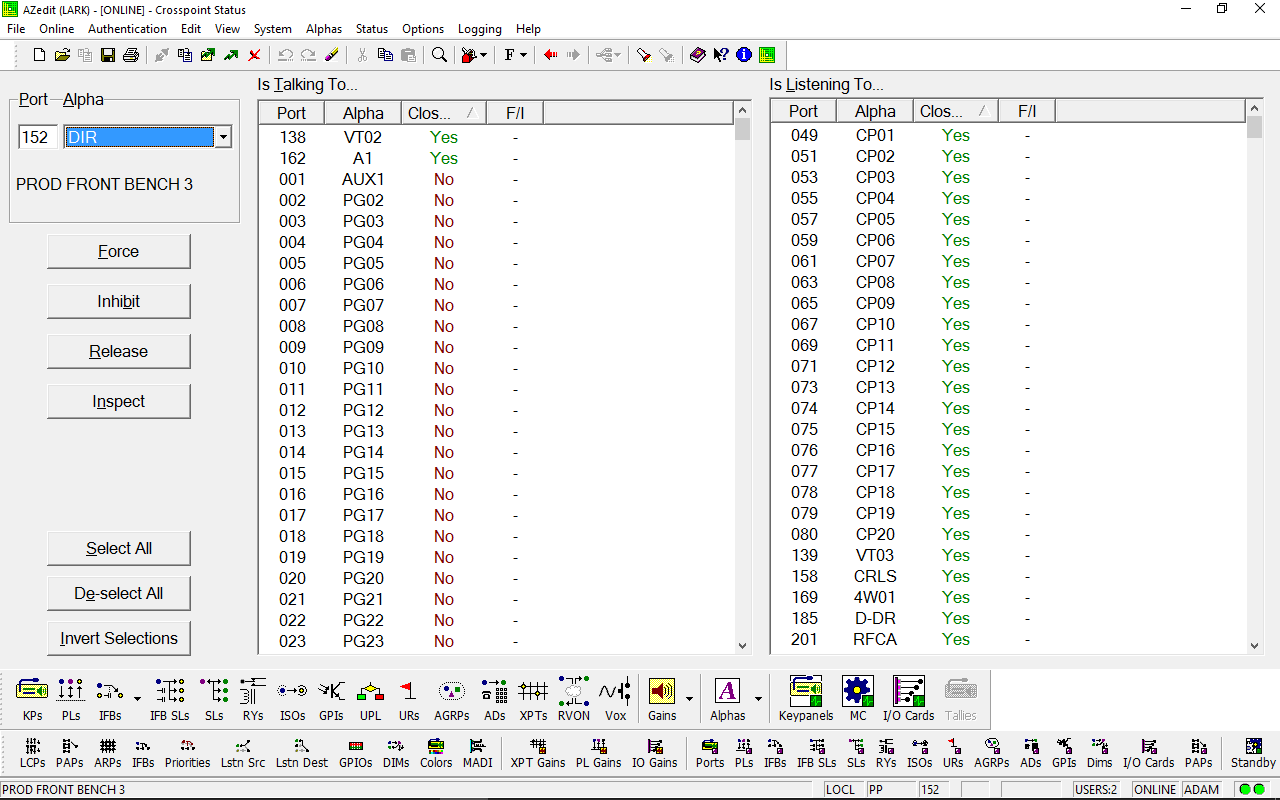The height and width of the screenshot is (800, 1280).
Task: Click the Inhibit button
Action: 118,301
